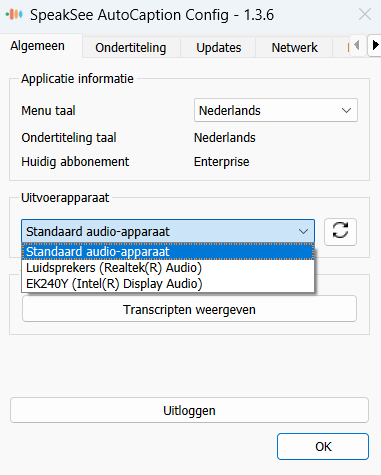Confirm settings with the OK button

click(323, 446)
